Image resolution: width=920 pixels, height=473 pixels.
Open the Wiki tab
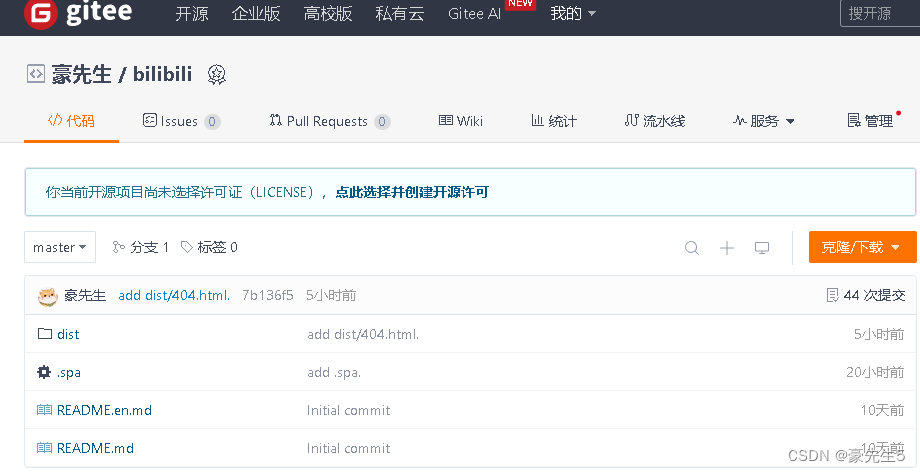point(461,121)
